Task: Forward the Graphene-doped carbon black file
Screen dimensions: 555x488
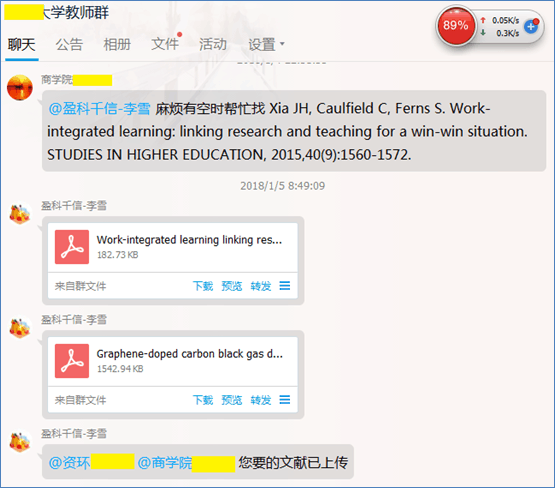Action: point(261,400)
